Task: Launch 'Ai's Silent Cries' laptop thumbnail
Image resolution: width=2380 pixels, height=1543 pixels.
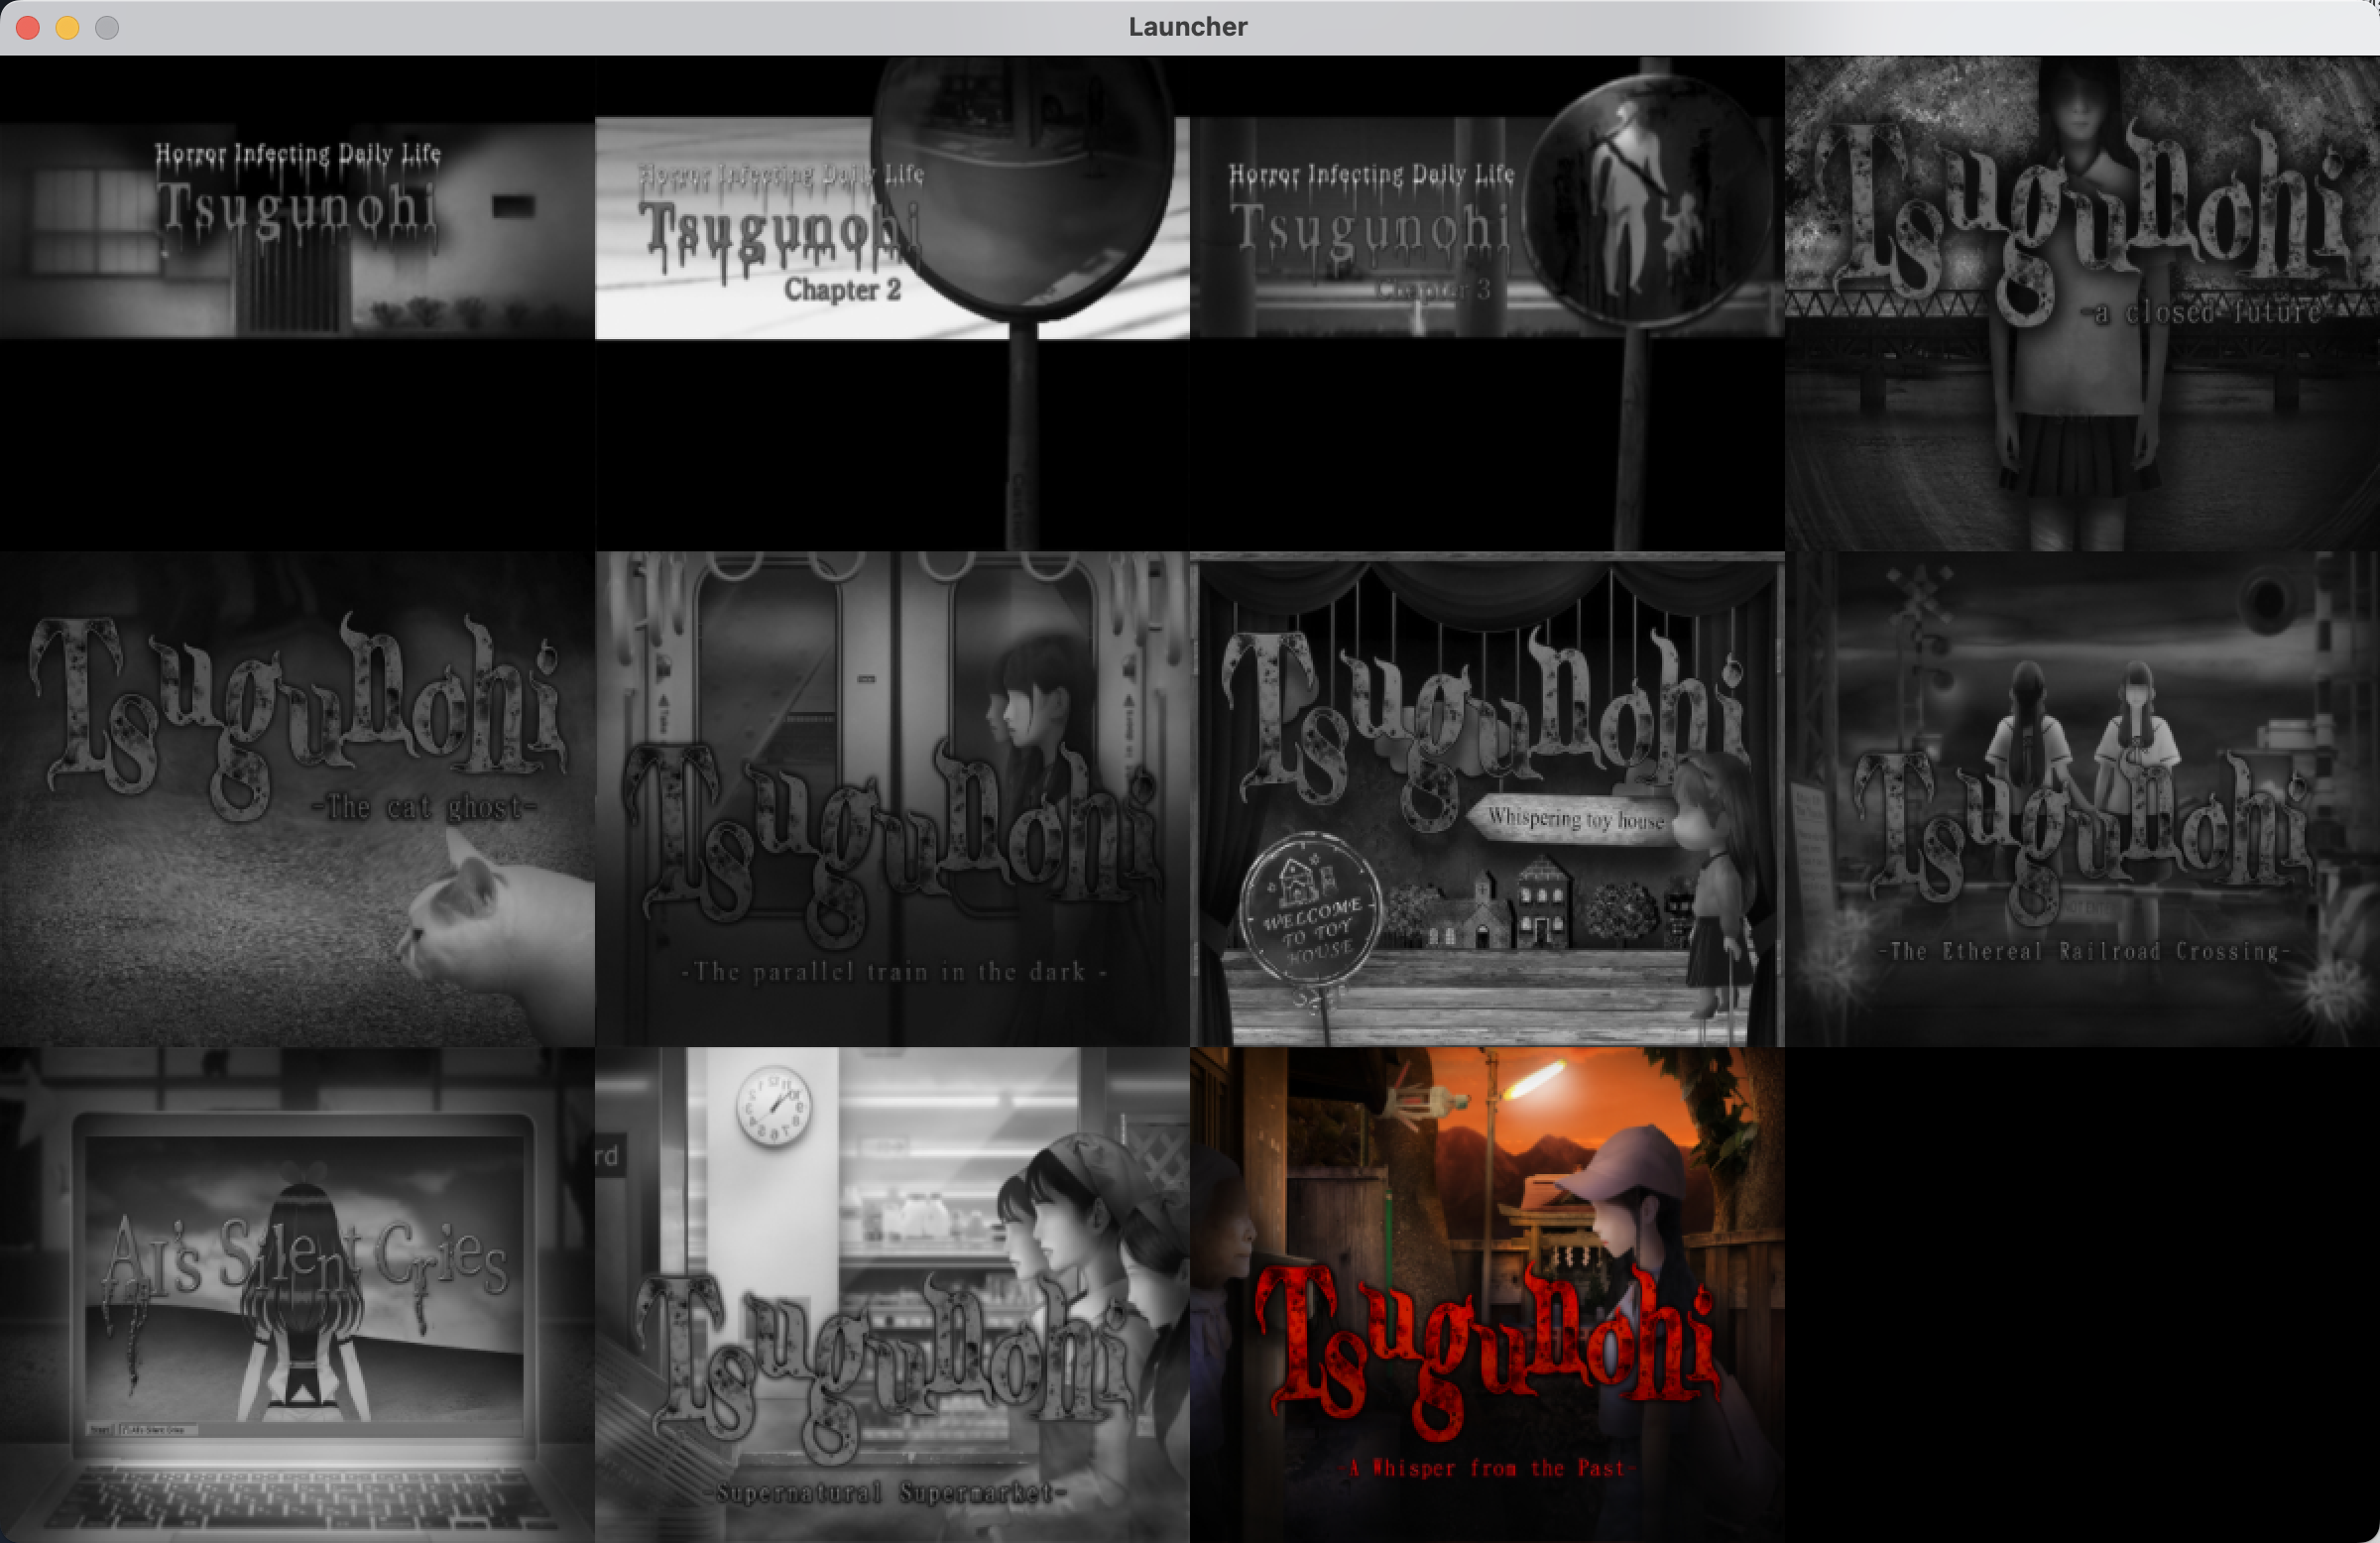Action: click(297, 1295)
